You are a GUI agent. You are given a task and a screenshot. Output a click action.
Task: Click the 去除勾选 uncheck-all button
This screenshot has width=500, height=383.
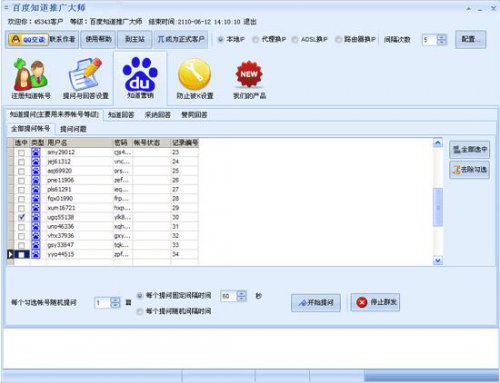point(470,170)
